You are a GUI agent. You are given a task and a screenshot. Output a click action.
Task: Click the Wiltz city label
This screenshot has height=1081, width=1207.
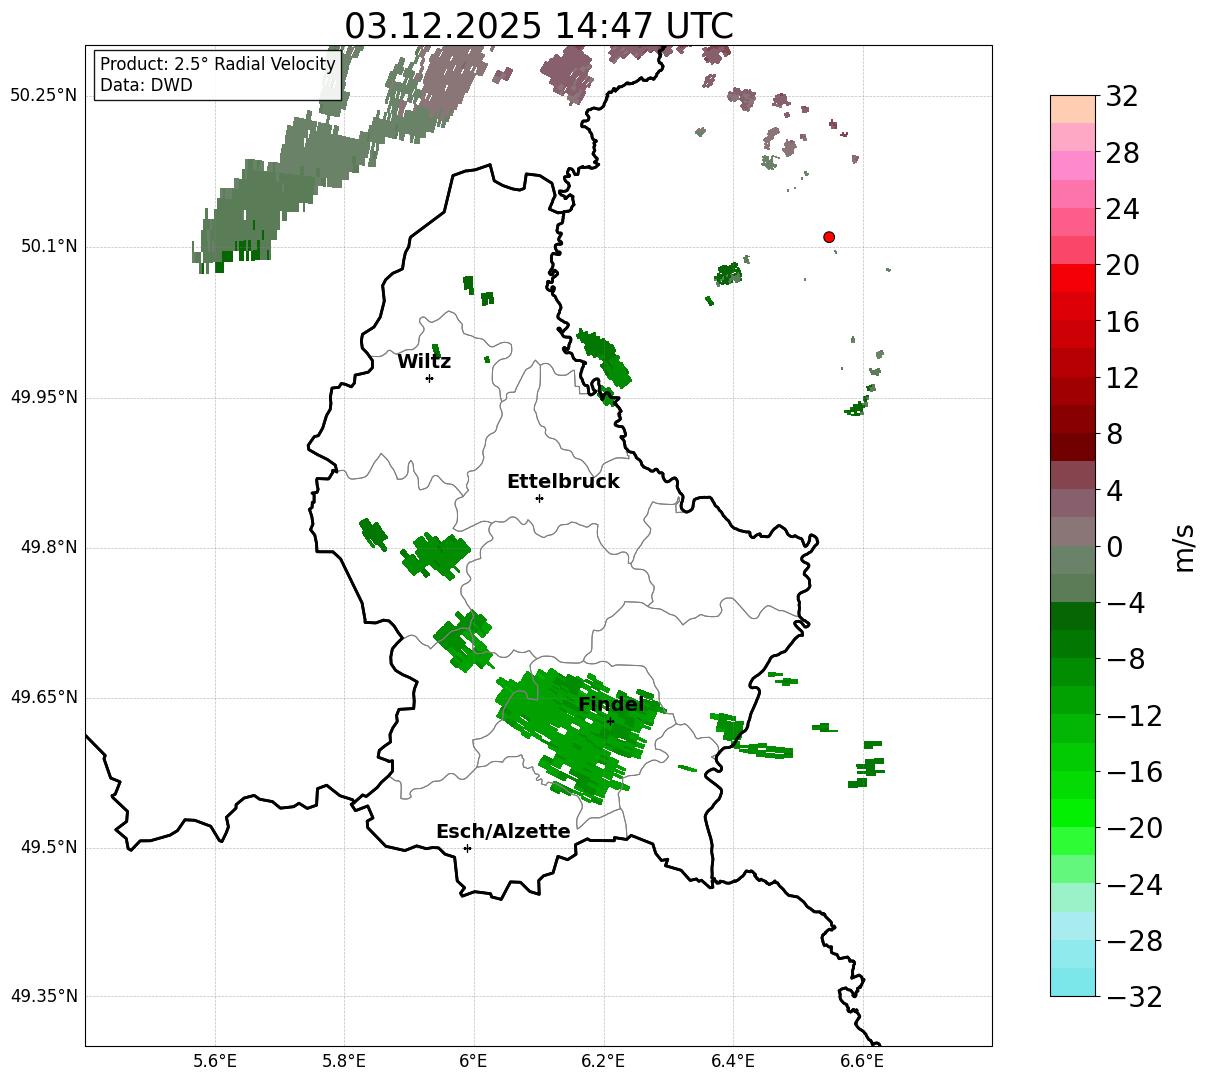(424, 362)
